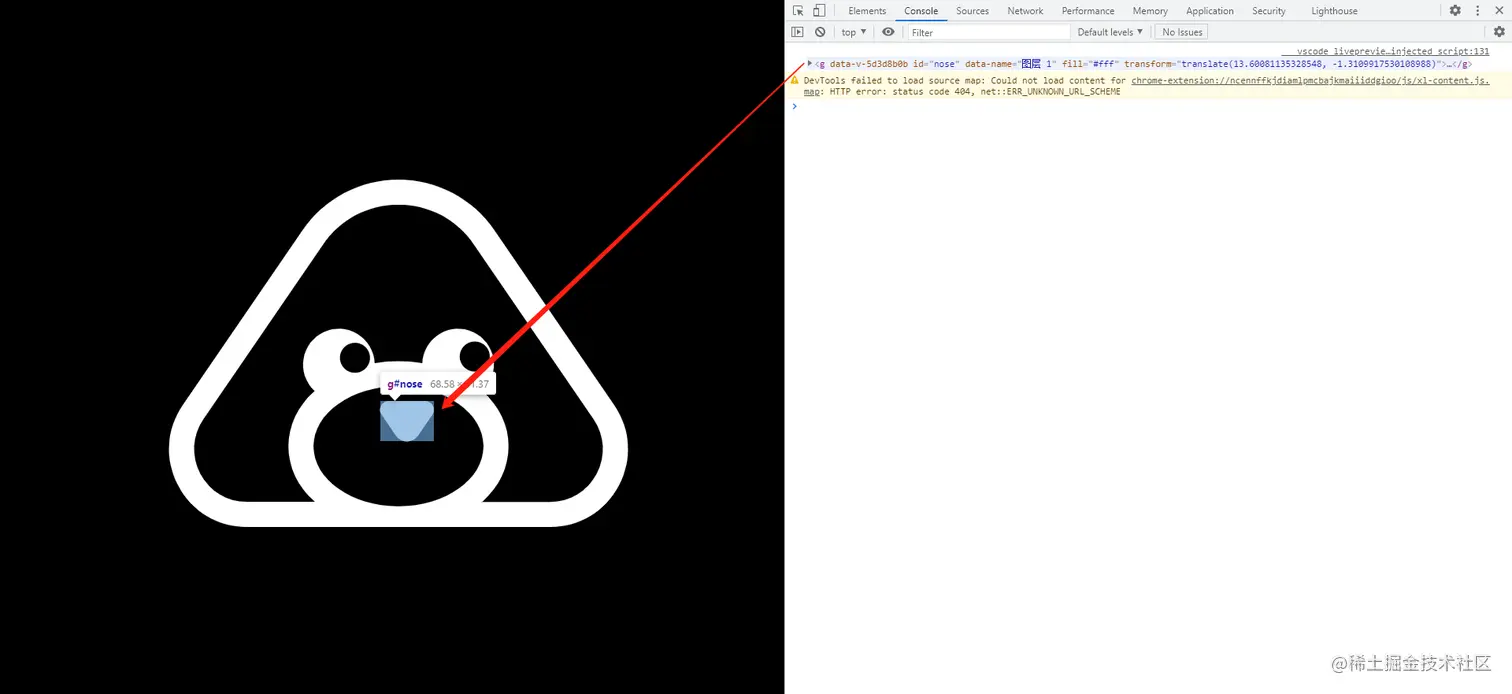Image resolution: width=1512 pixels, height=694 pixels.
Task: Click the id="nose" attribute text
Action: [x=936, y=64]
